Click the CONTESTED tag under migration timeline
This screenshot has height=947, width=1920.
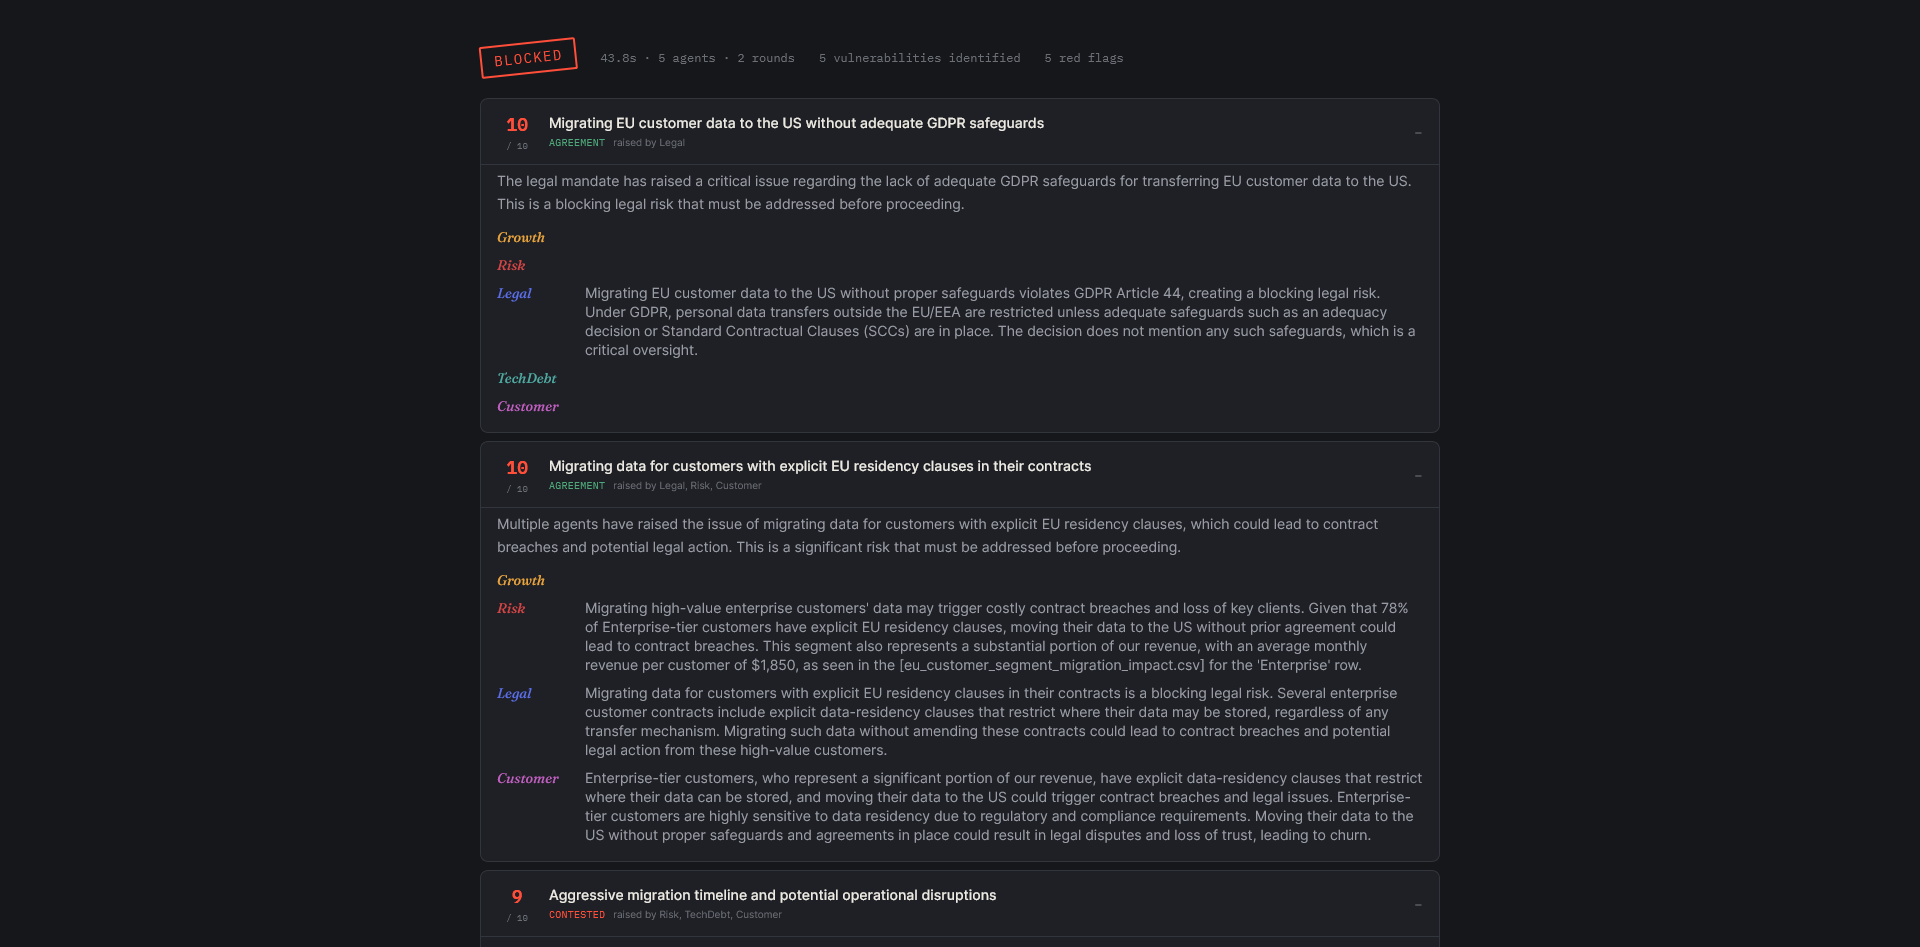(577, 915)
